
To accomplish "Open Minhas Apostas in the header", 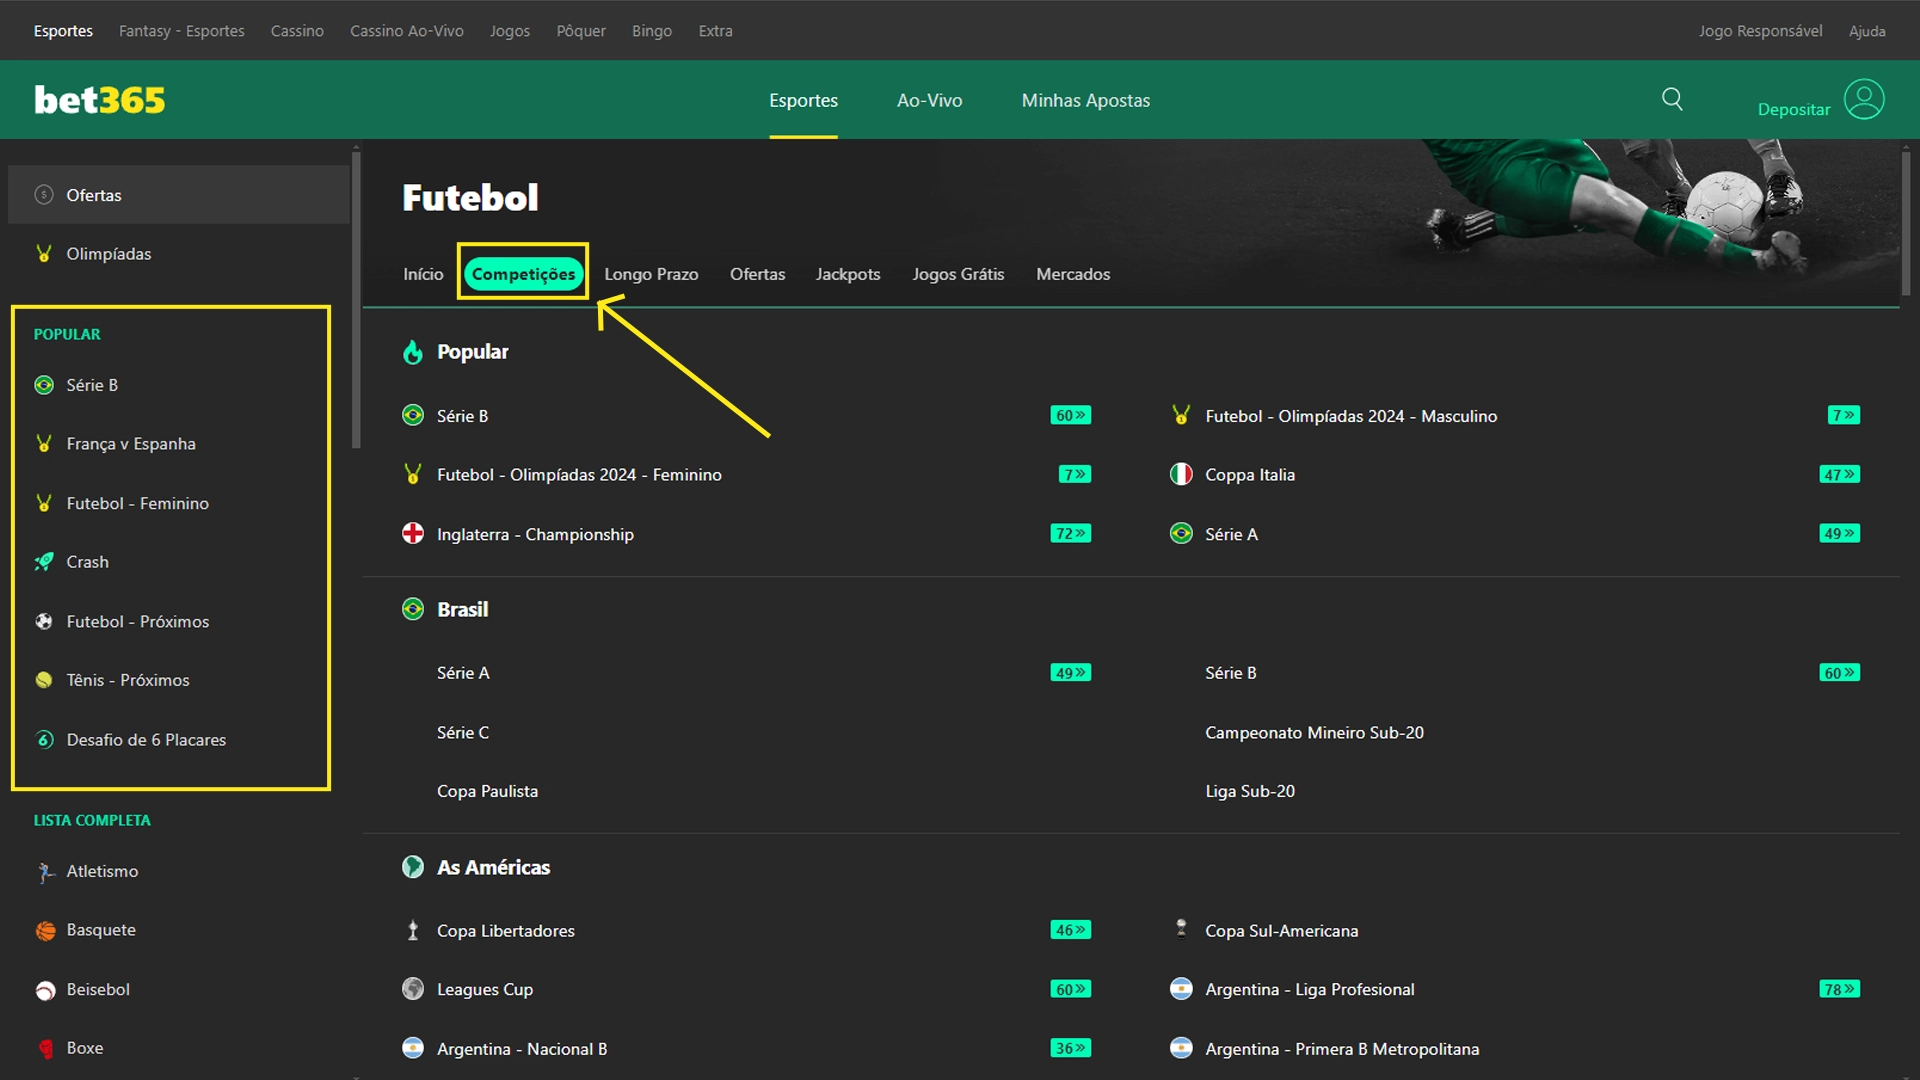I will [1085, 100].
